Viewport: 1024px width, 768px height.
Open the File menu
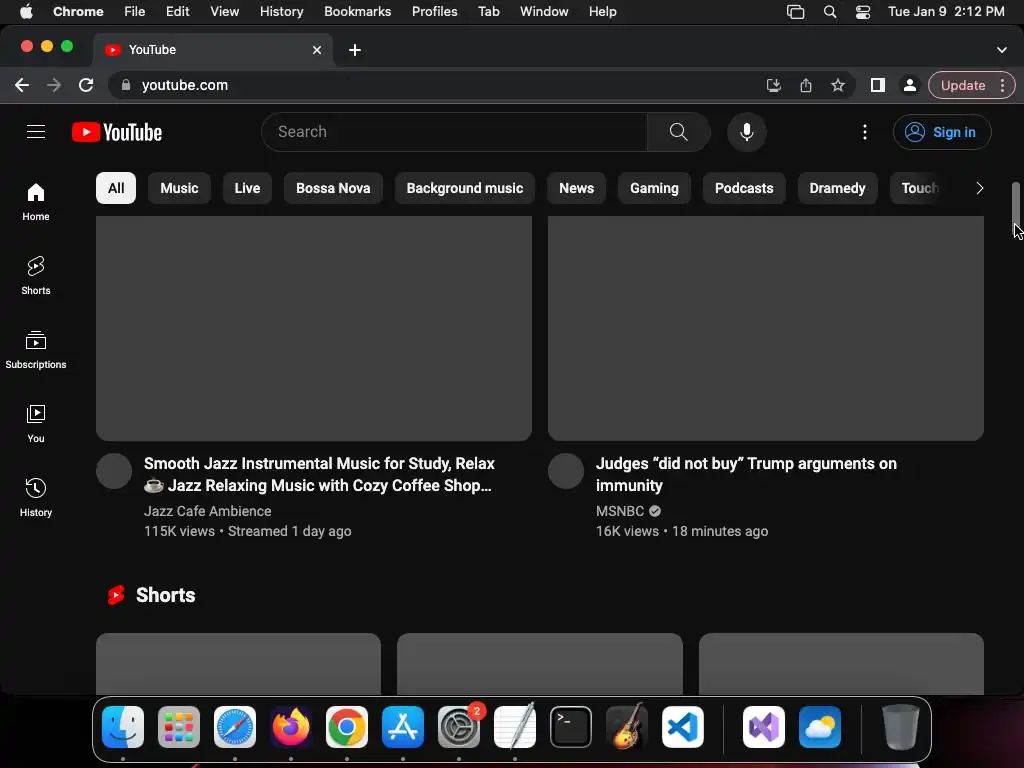pos(135,12)
